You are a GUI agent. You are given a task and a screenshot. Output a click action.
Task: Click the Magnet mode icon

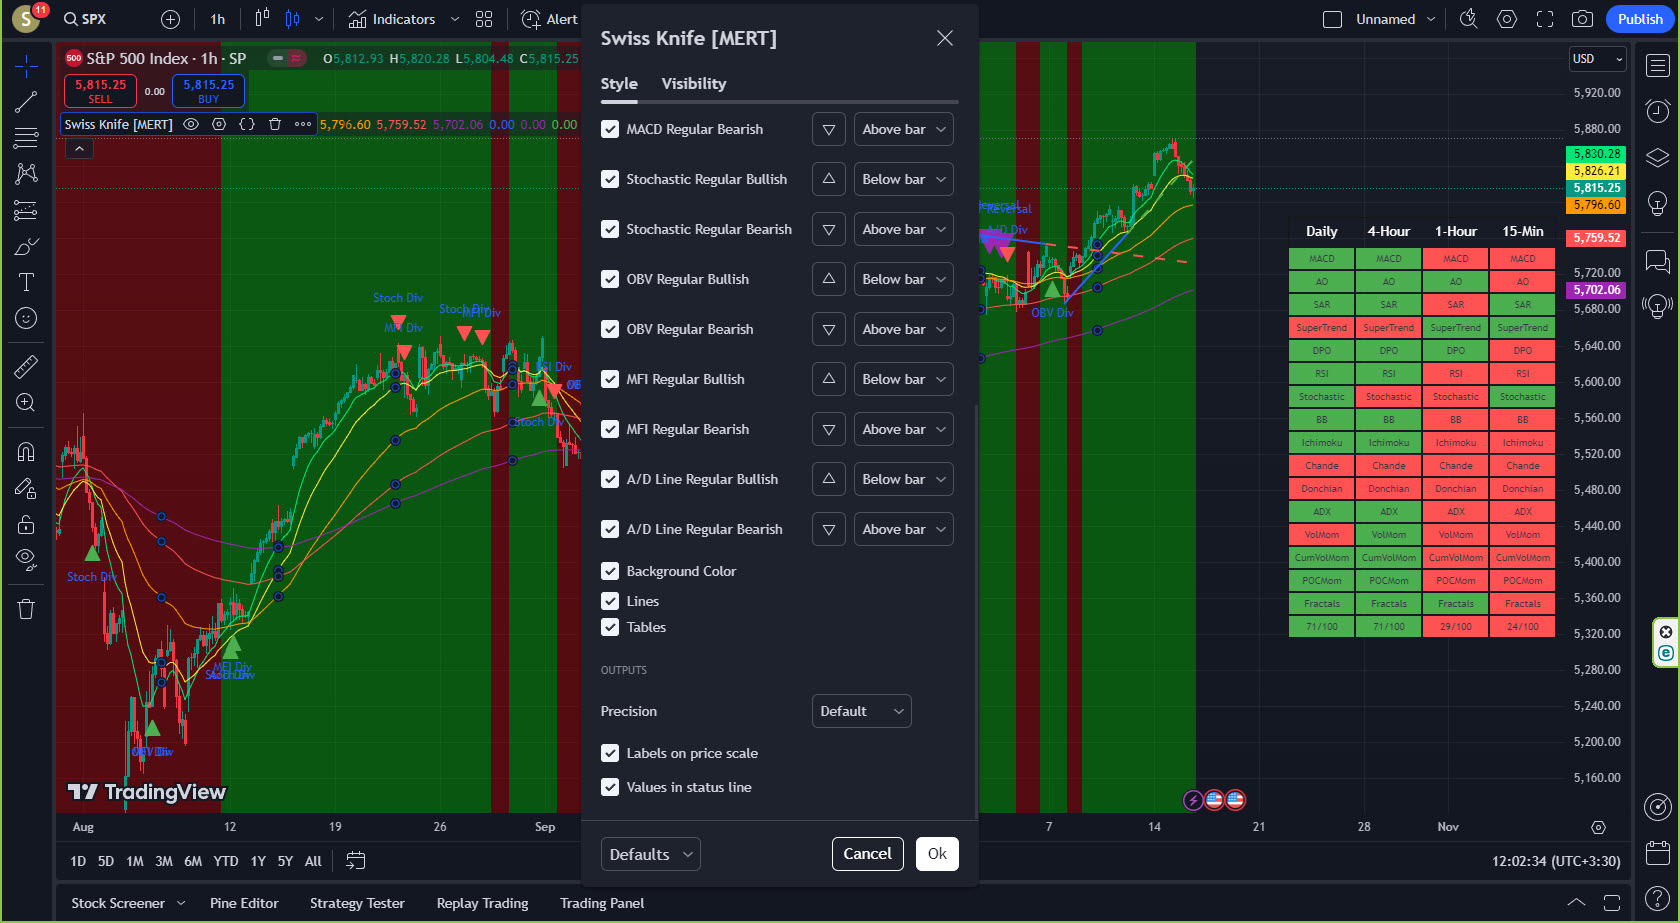(26, 452)
